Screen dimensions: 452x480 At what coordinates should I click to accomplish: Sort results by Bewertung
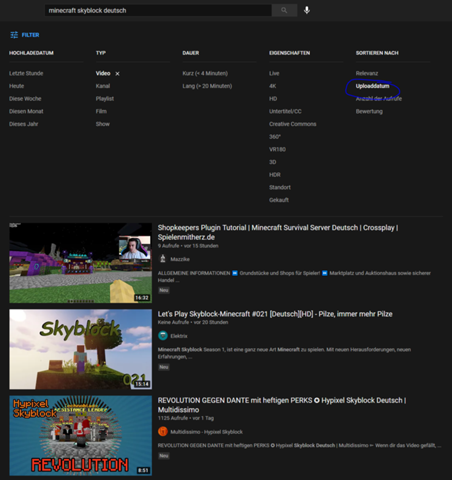(x=369, y=111)
